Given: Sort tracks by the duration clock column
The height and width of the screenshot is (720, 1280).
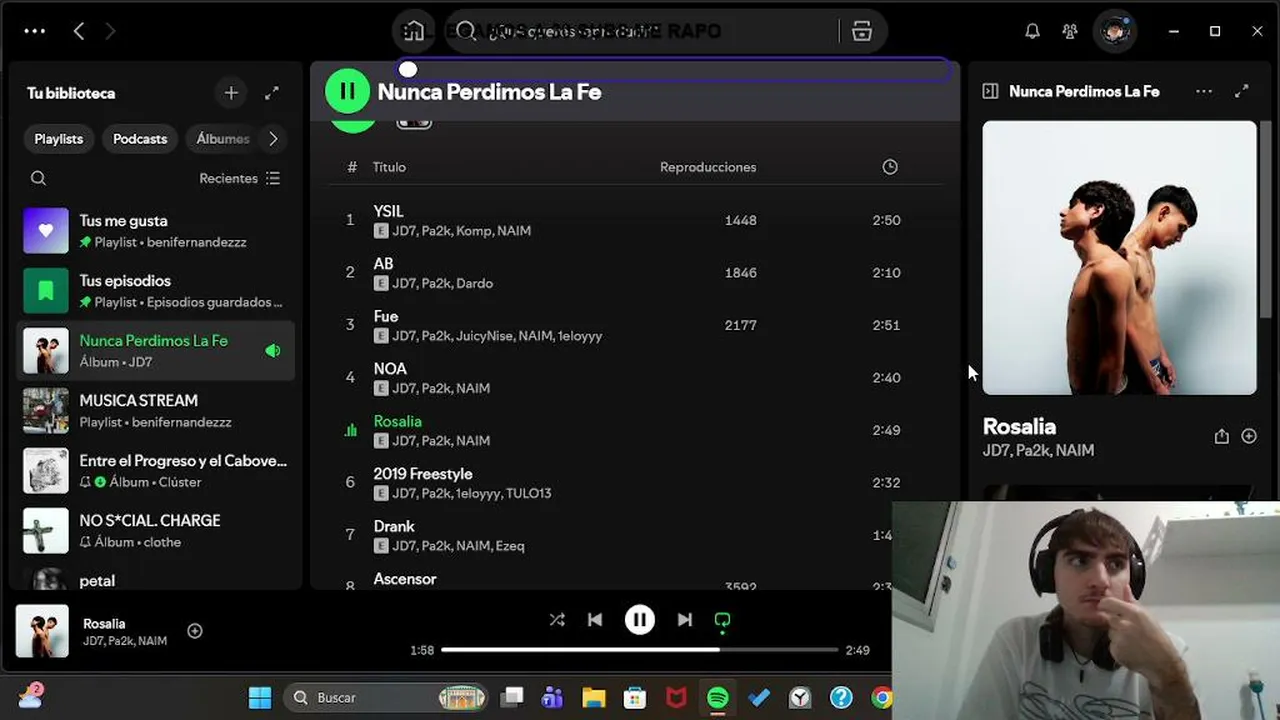Looking at the screenshot, I should (890, 167).
